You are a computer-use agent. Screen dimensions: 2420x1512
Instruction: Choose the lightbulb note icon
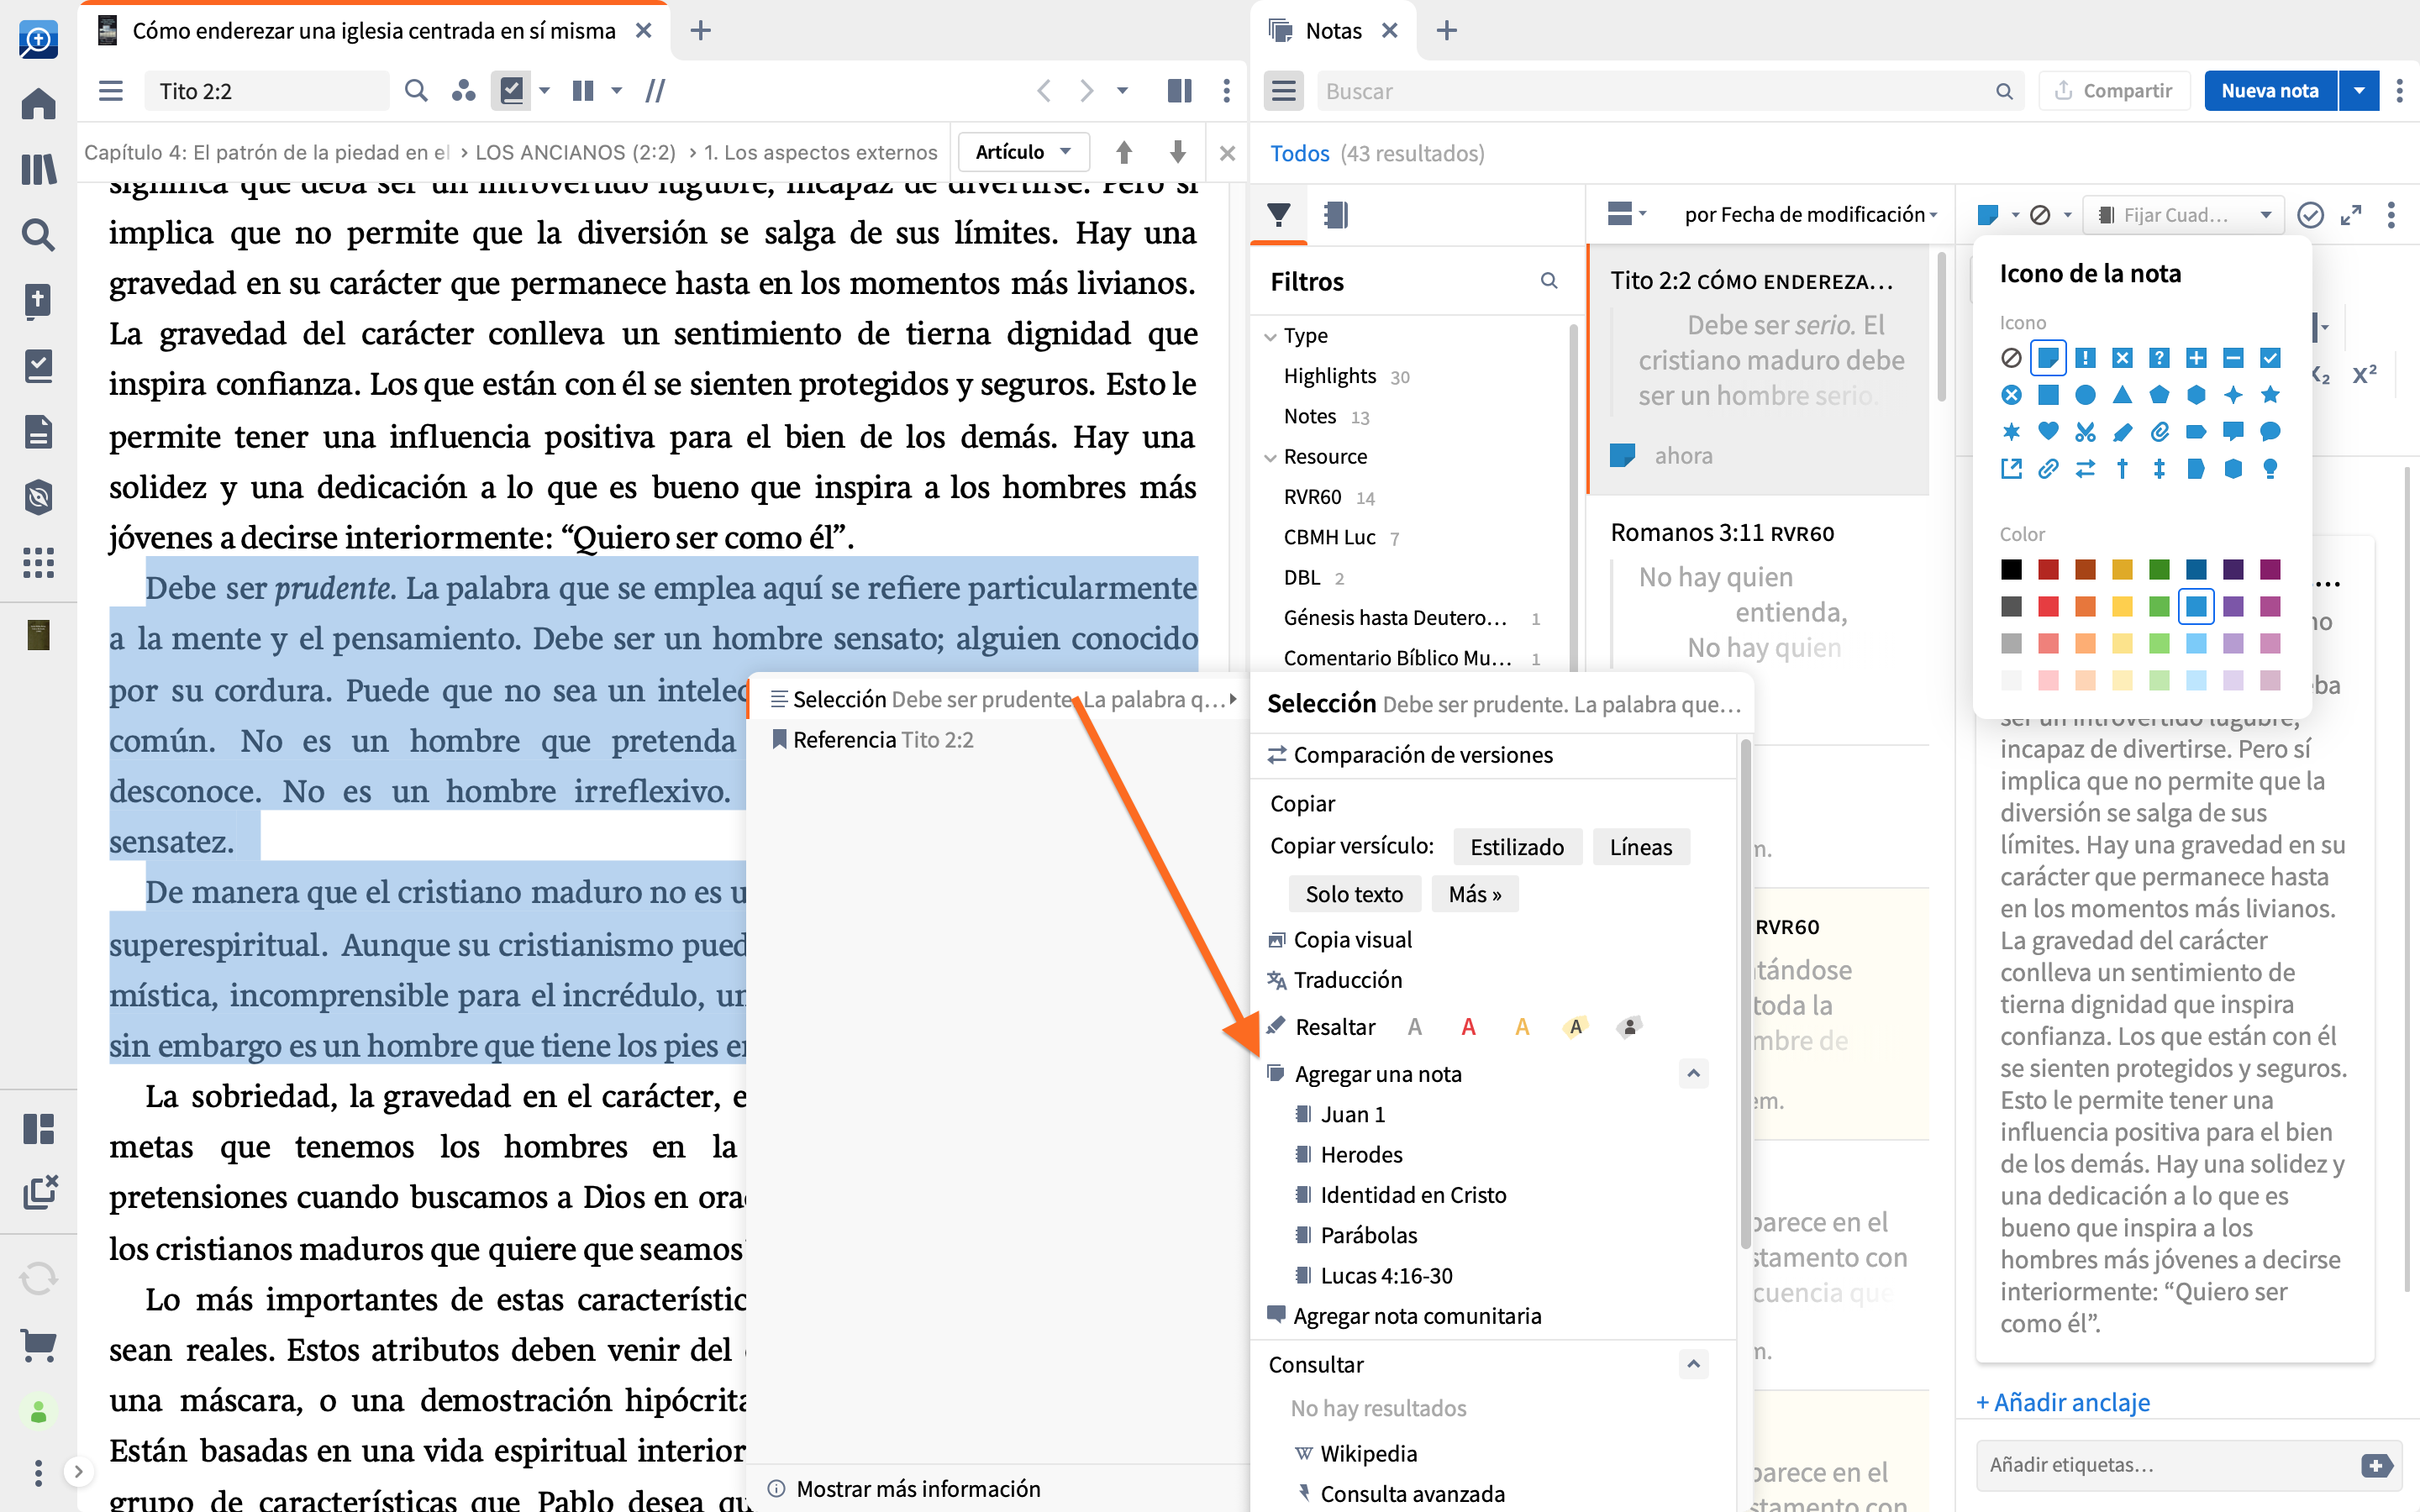click(x=2270, y=468)
